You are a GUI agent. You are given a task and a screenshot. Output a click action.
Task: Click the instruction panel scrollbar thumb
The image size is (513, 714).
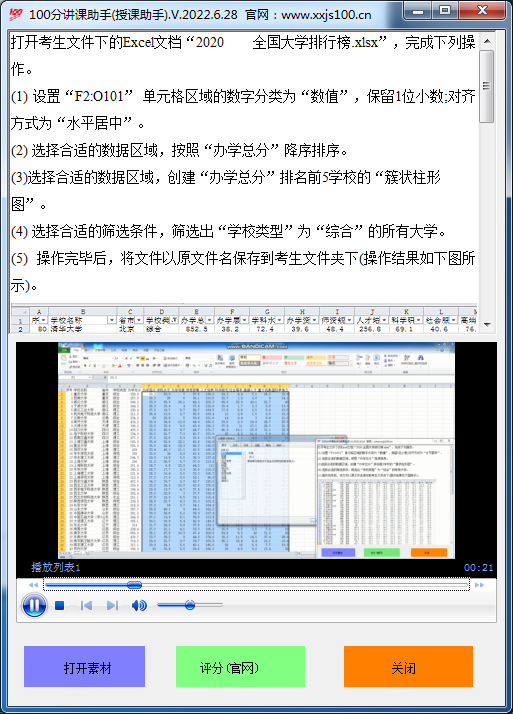click(x=487, y=86)
